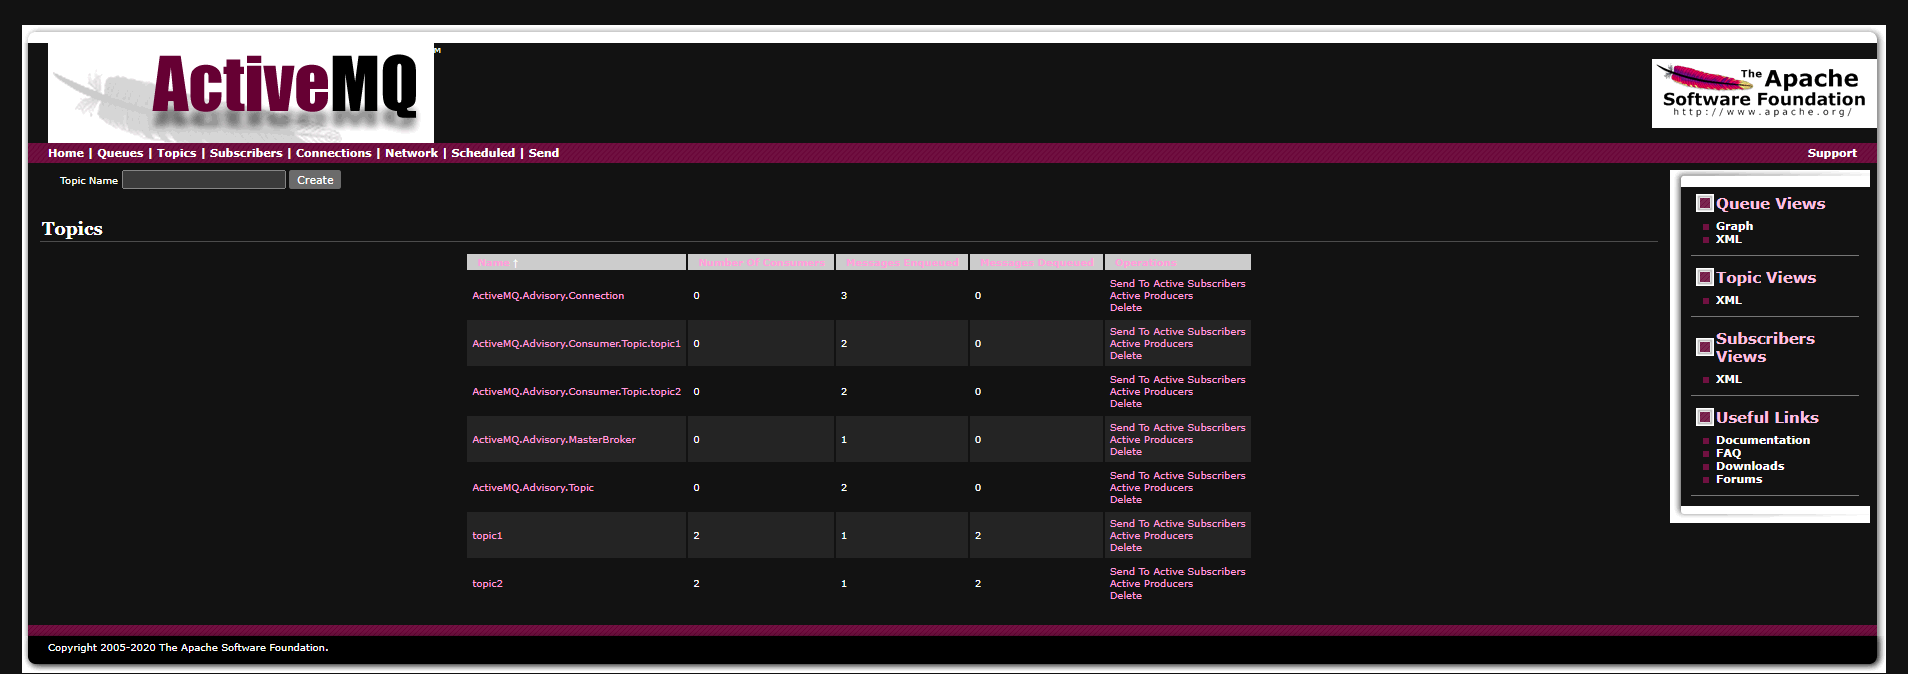
Task: Send To Active Subscribers in the topic2 row
Action: [x=1178, y=572]
